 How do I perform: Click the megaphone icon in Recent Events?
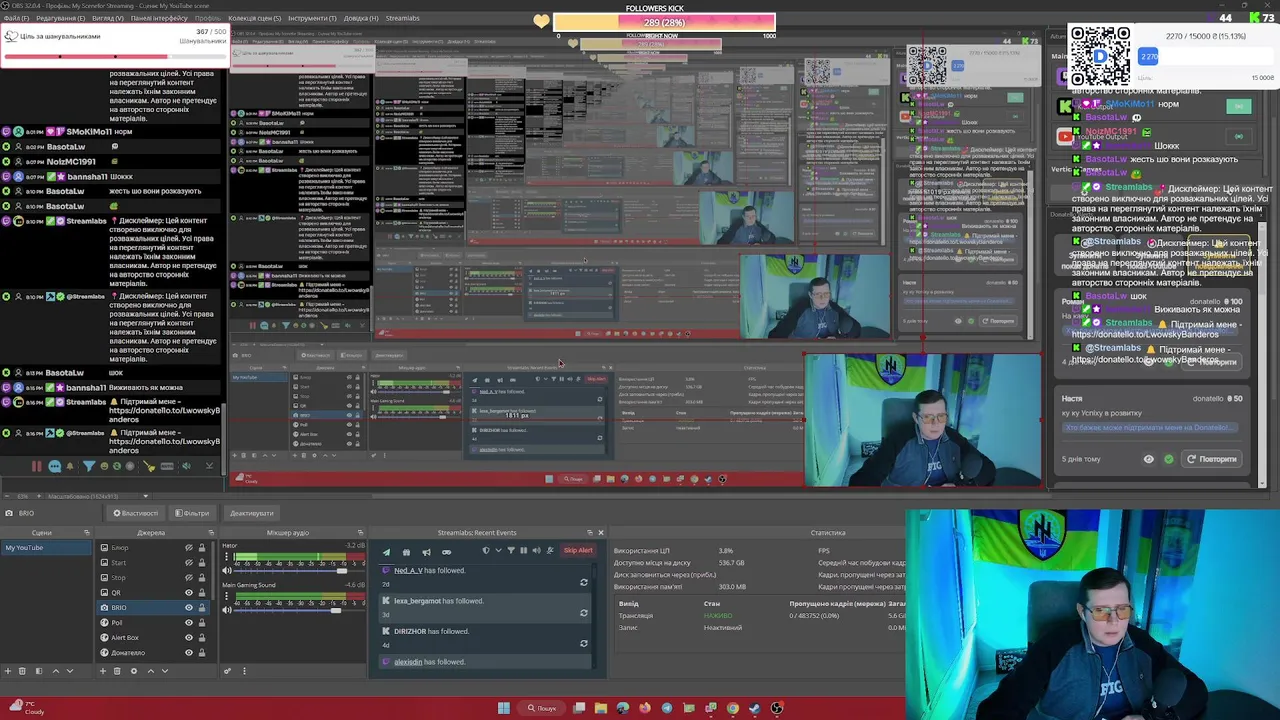(426, 552)
